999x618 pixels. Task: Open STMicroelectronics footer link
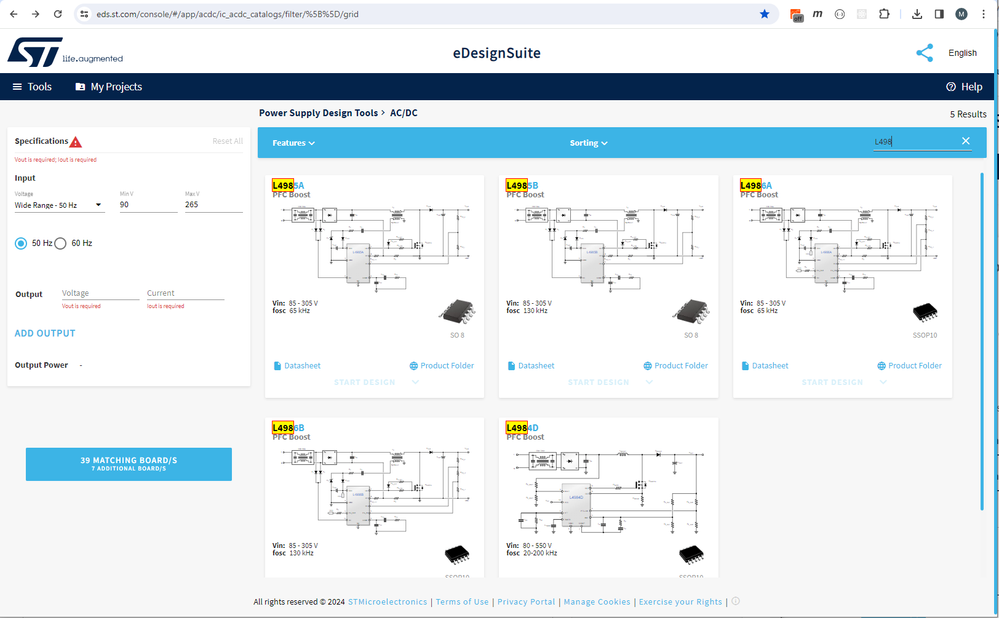(387, 601)
